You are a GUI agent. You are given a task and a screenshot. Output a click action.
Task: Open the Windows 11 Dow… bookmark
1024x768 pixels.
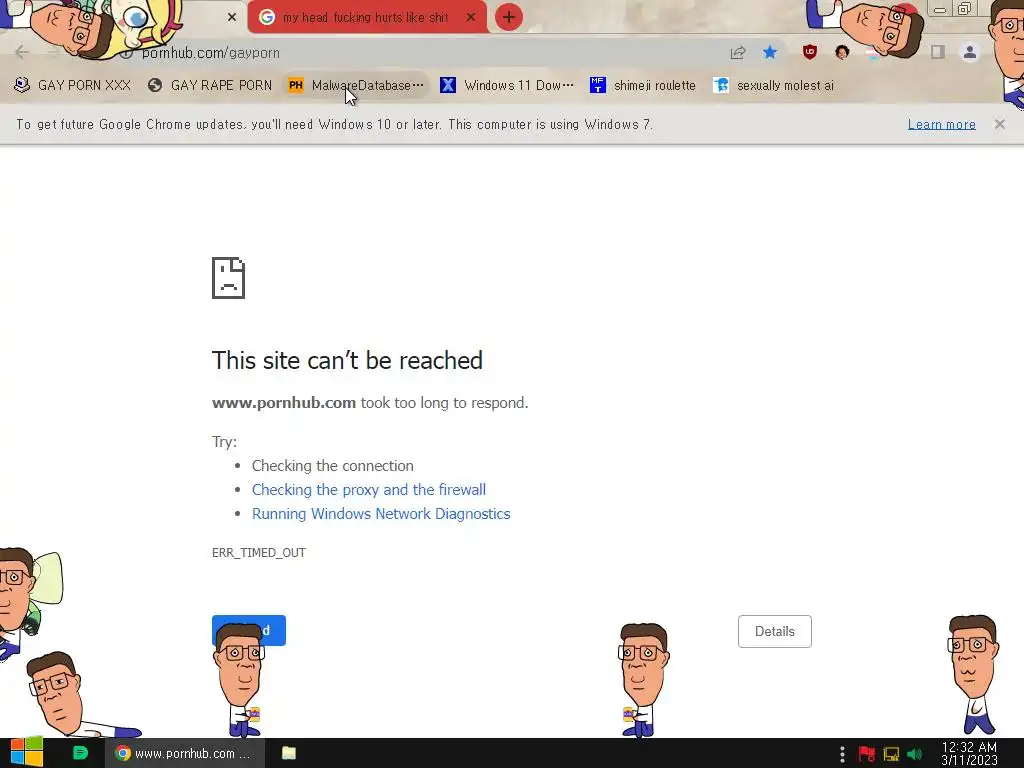[x=507, y=86]
